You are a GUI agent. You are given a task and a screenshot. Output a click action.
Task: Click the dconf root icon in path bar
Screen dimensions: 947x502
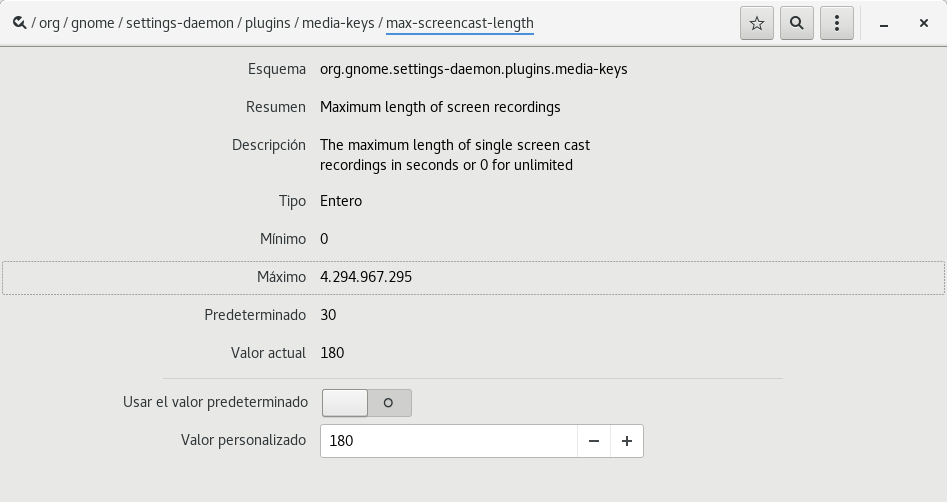[x=18, y=23]
